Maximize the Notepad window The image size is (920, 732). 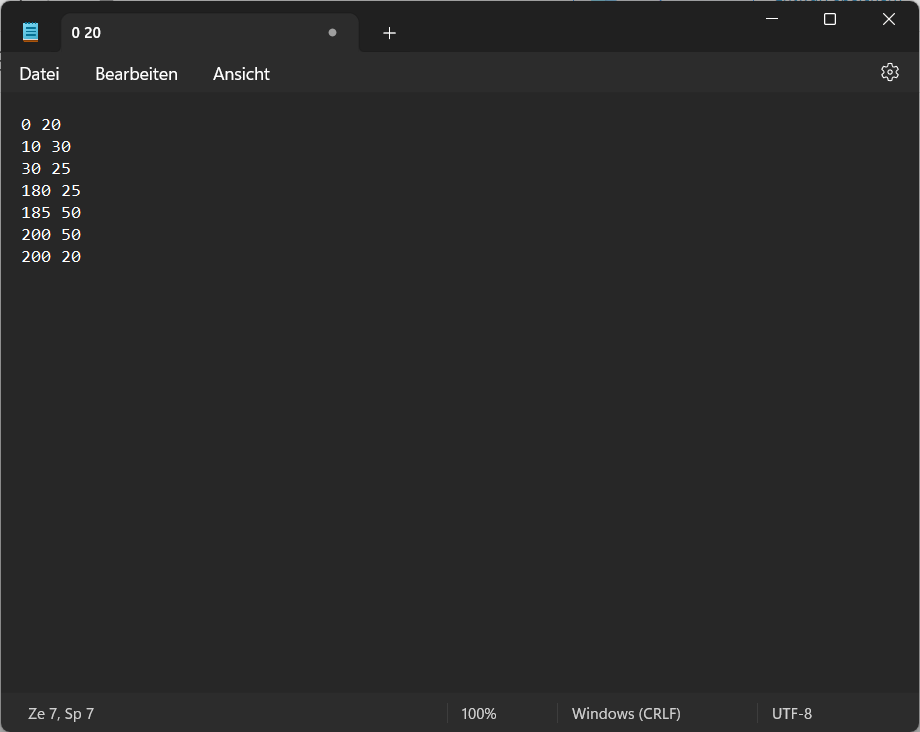pos(830,19)
